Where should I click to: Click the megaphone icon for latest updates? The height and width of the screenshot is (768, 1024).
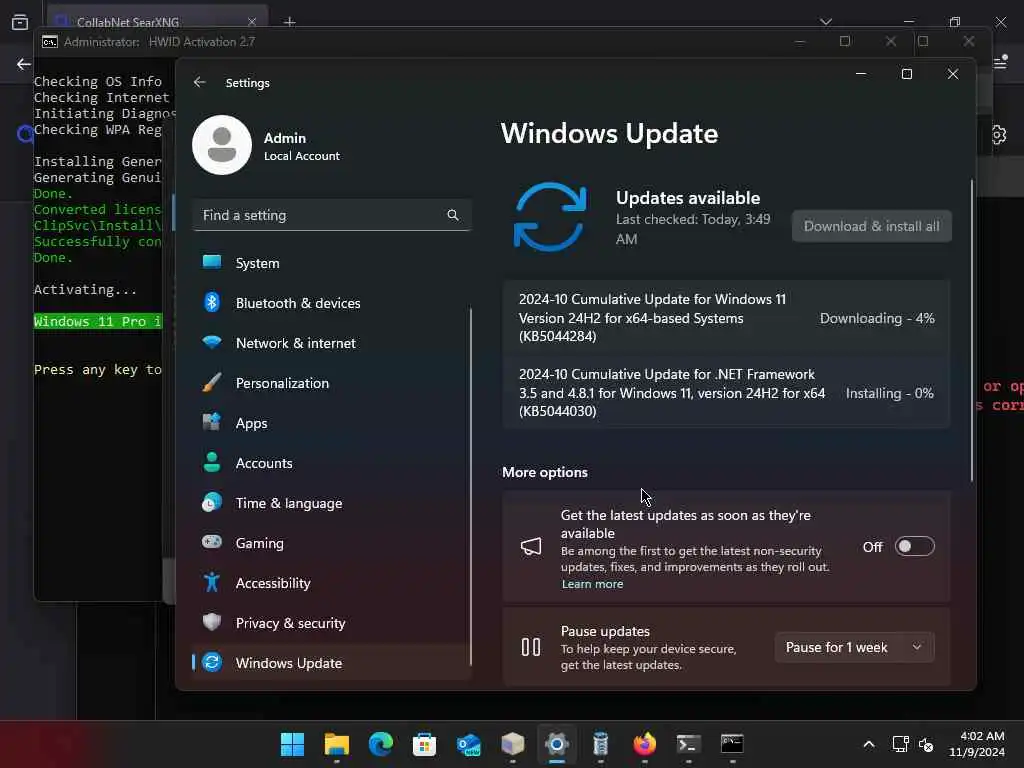click(531, 547)
